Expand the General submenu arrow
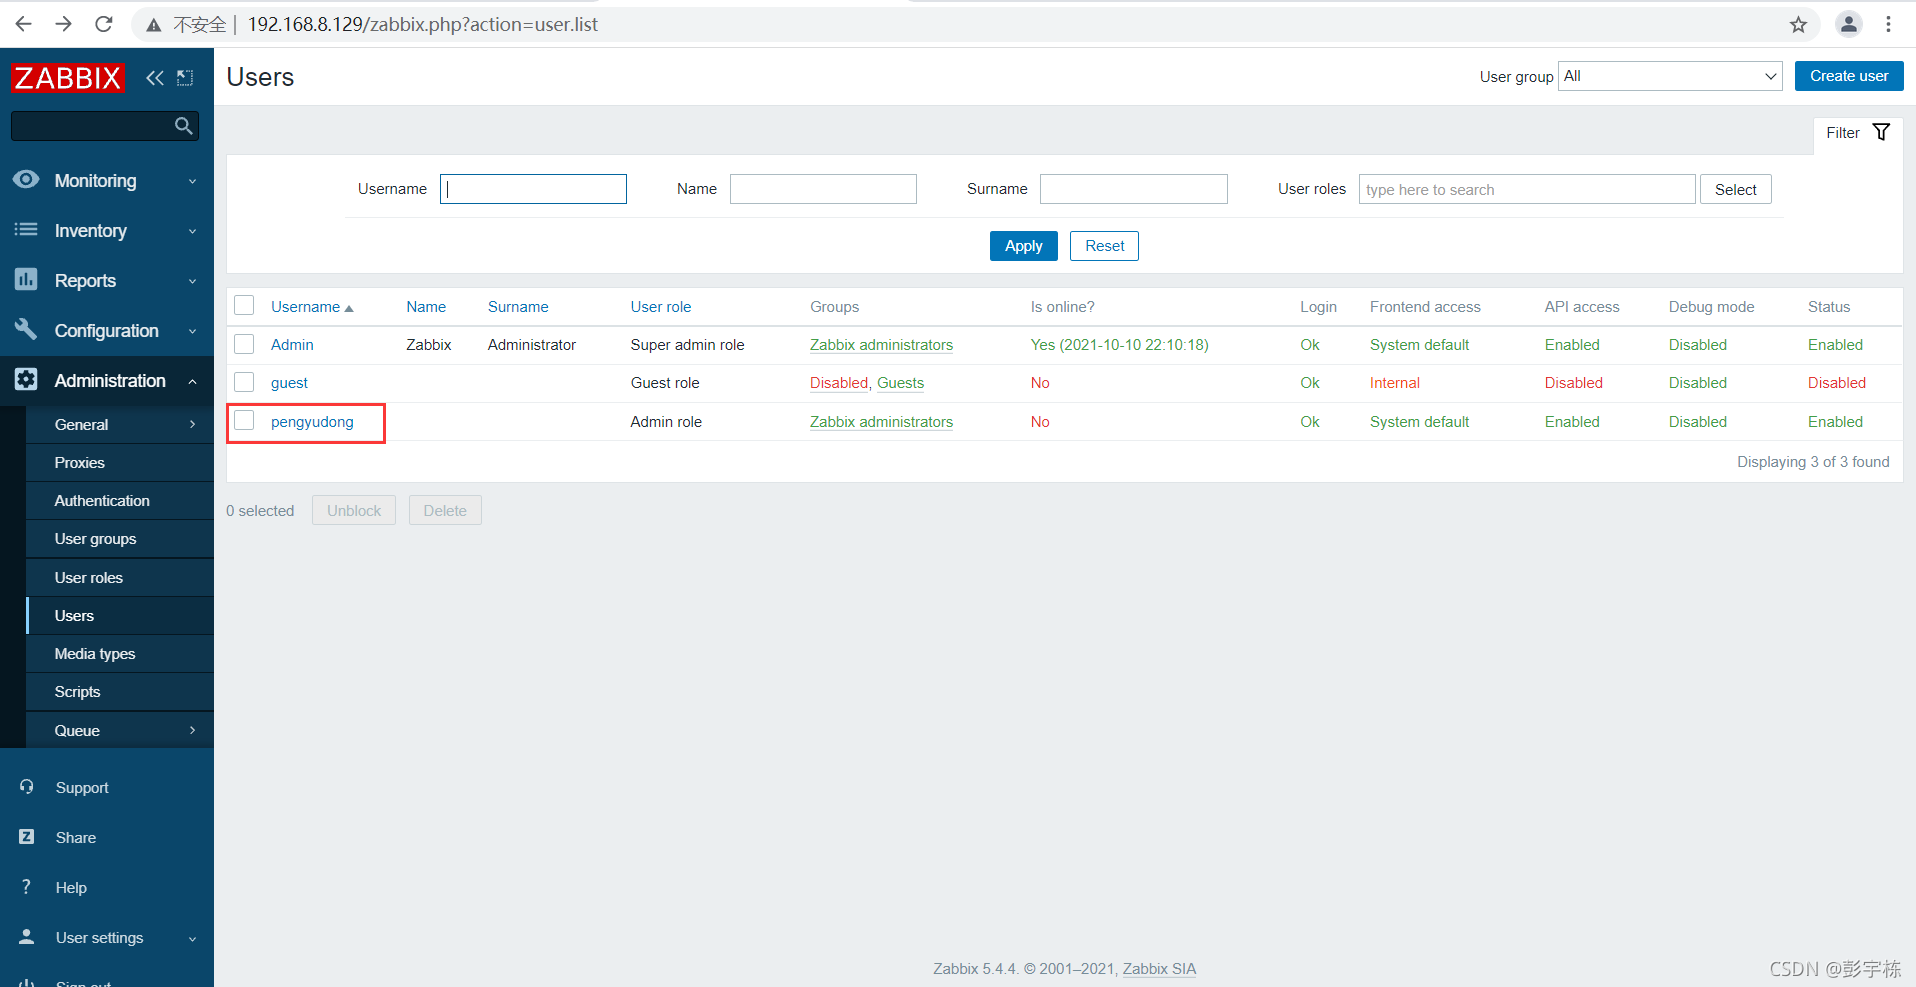1916x987 pixels. click(192, 424)
